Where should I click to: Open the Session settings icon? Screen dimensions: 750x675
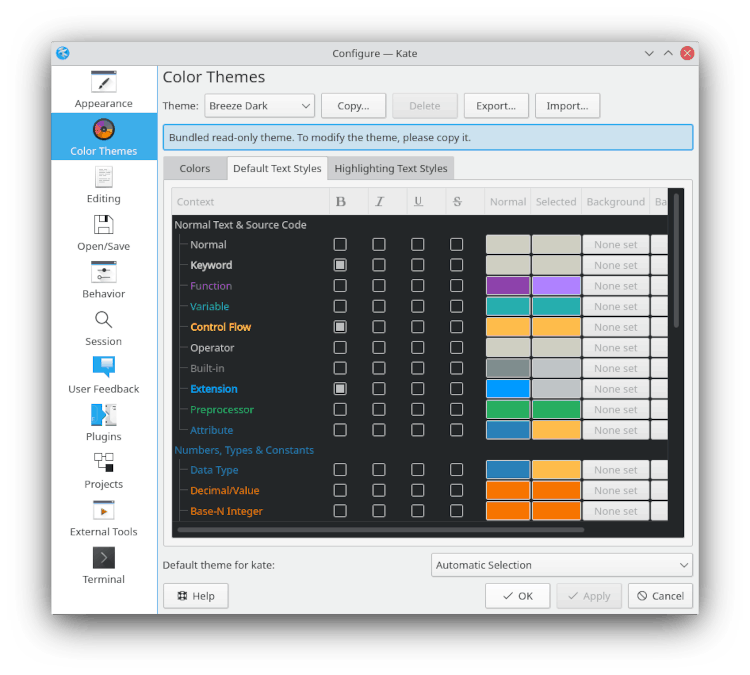tap(104, 320)
